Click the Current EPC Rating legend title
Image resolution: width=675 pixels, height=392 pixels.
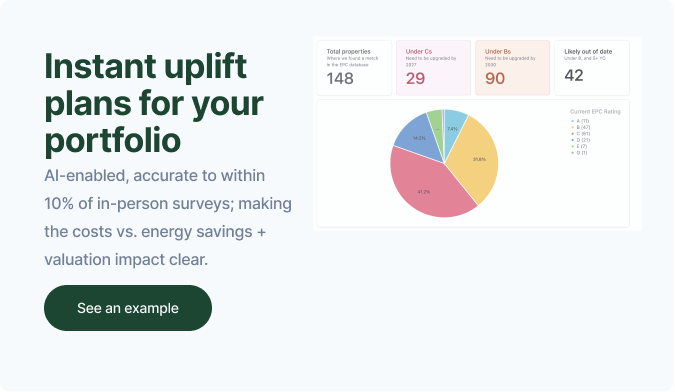[x=595, y=111]
